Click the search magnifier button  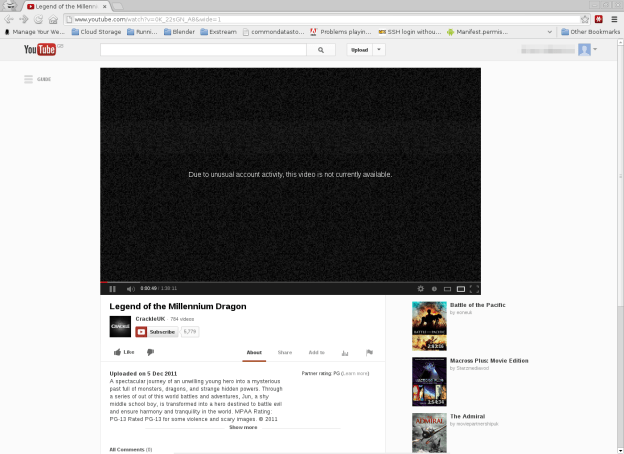(321, 50)
